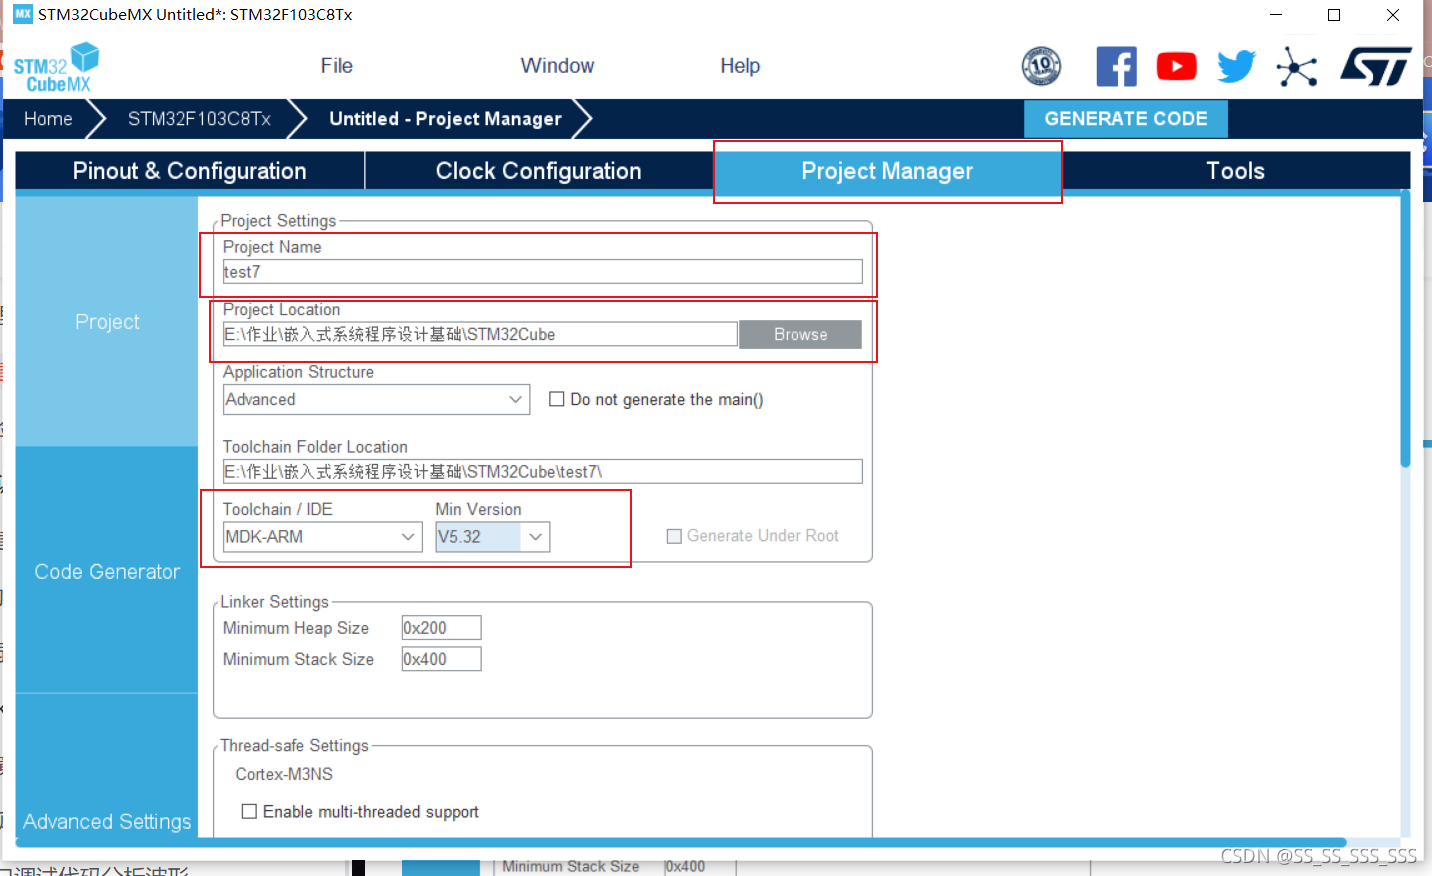Image resolution: width=1432 pixels, height=876 pixels.
Task: Open the Twitter bird icon link
Action: point(1236,66)
